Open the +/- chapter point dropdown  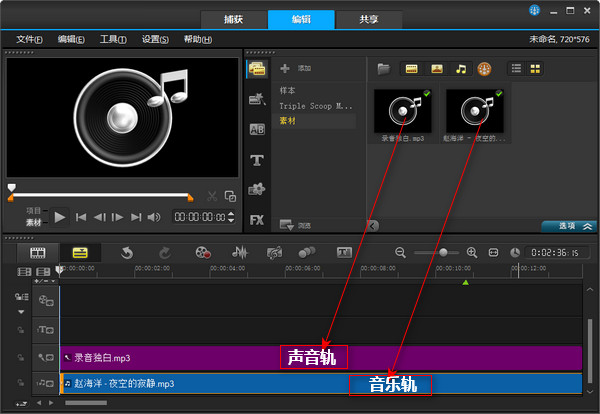click(x=46, y=281)
